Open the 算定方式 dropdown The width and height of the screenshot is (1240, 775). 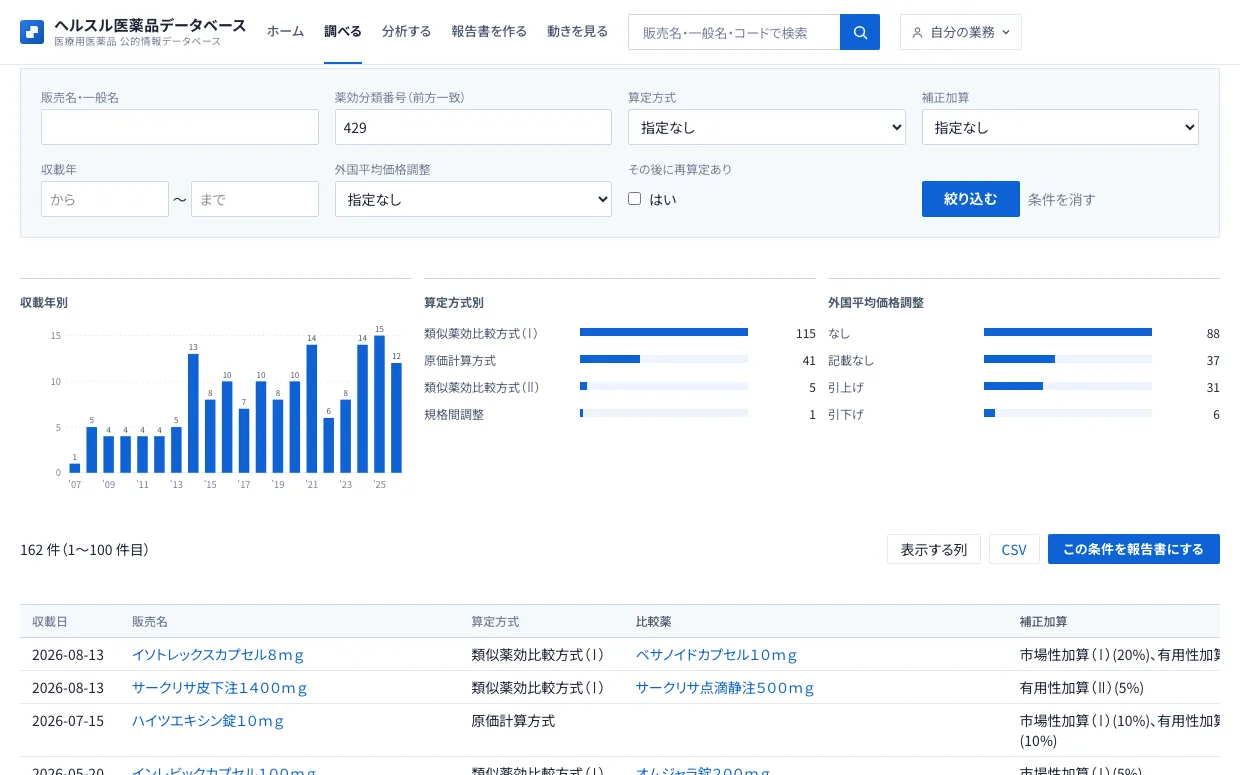767,127
